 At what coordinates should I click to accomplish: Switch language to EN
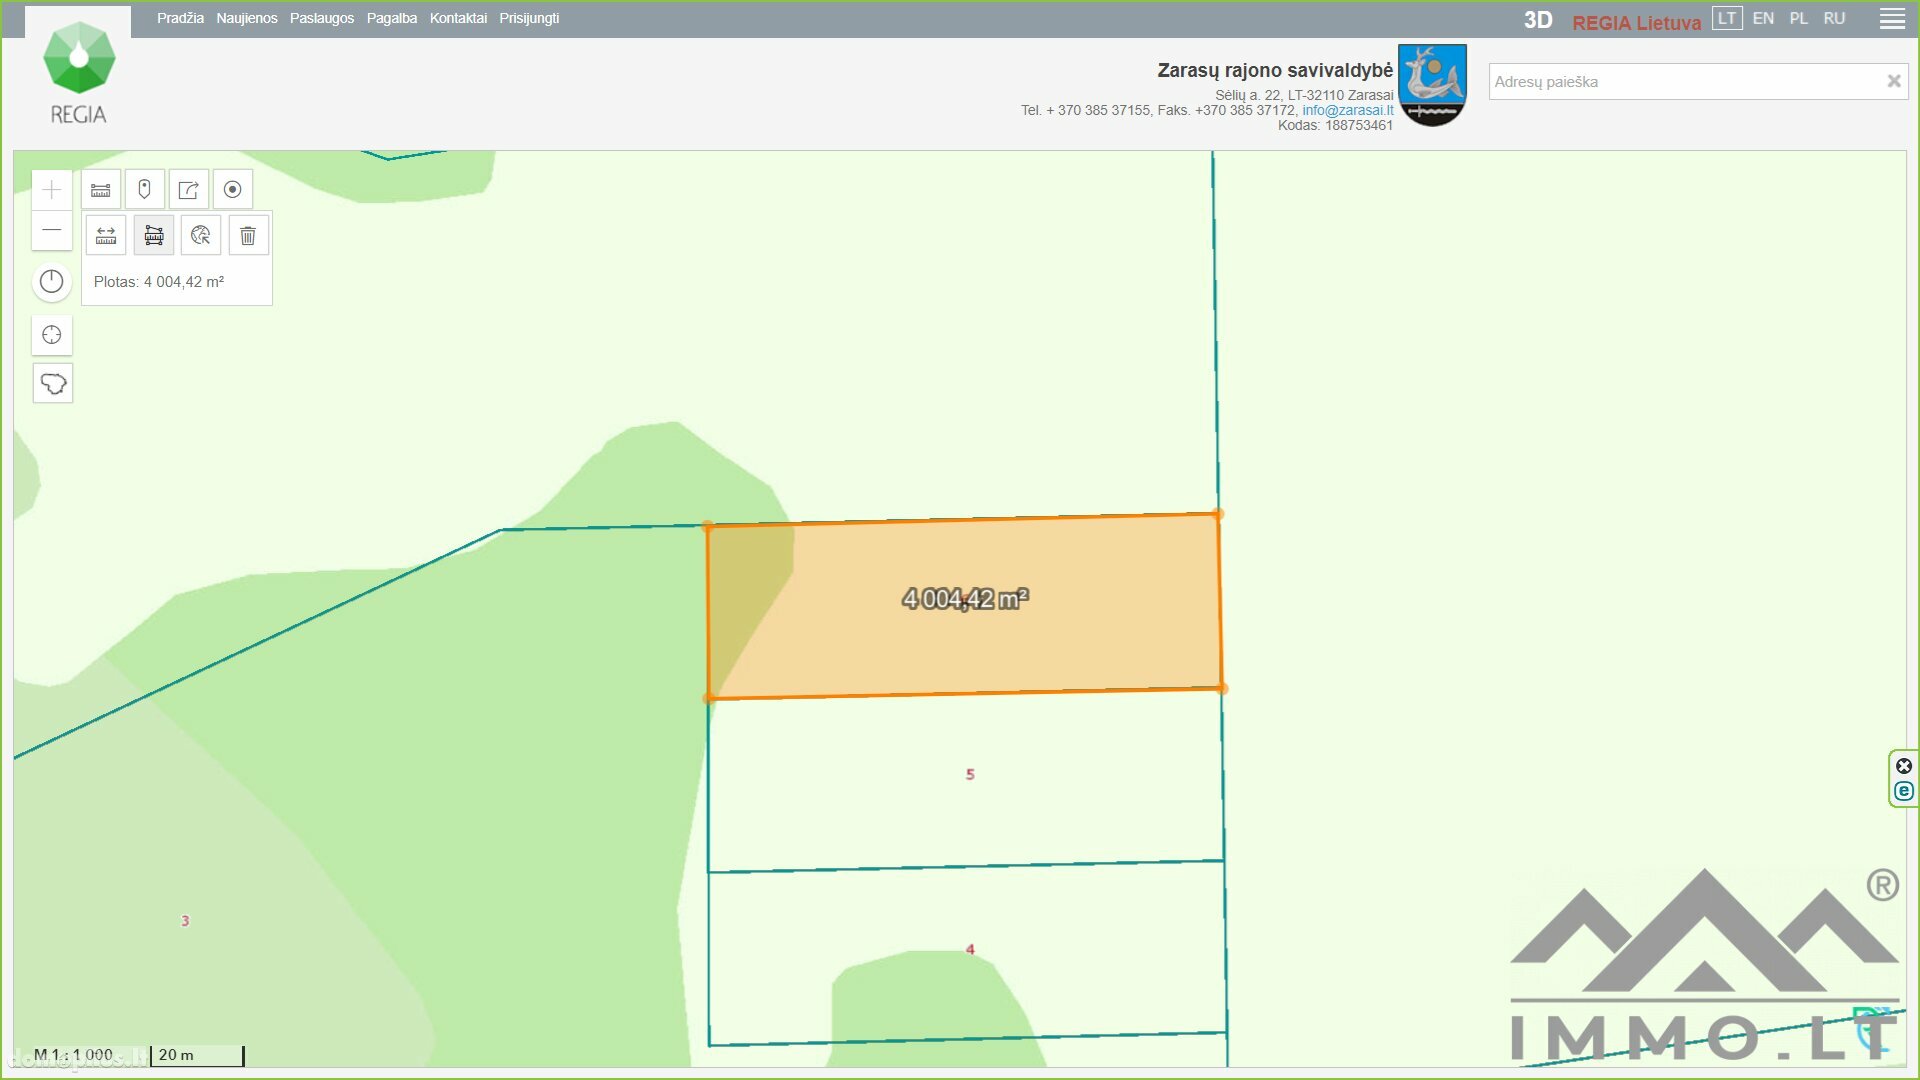1763,18
